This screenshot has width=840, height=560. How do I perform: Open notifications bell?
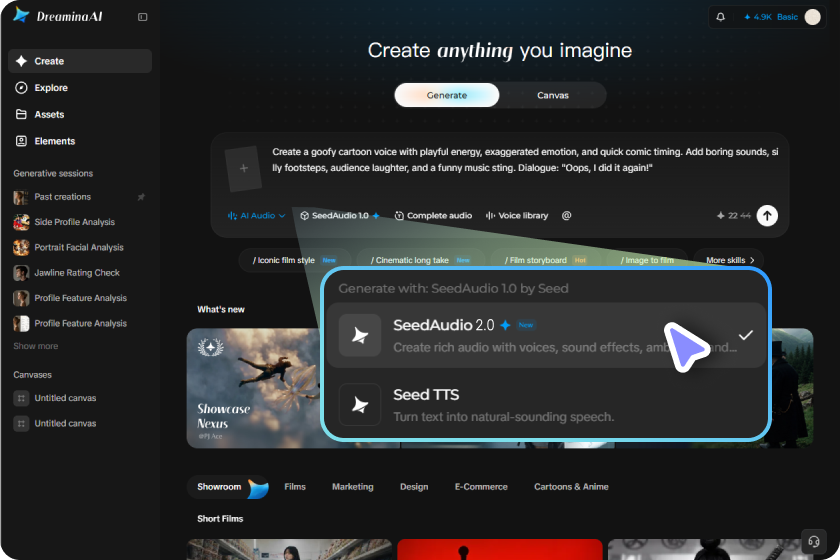point(721,17)
